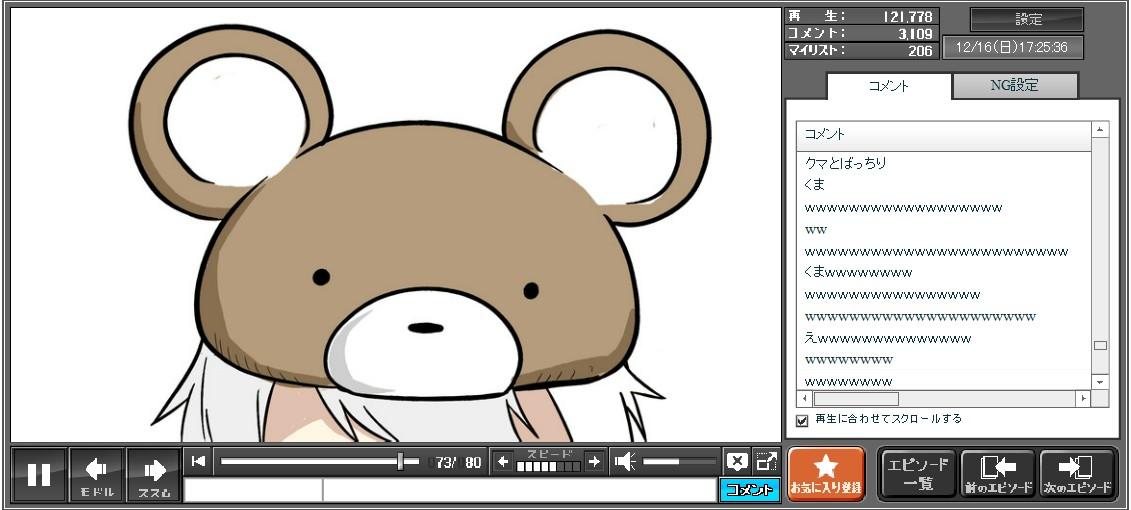Go to the previous episode
Image resolution: width=1131 pixels, height=510 pixels.
click(998, 473)
